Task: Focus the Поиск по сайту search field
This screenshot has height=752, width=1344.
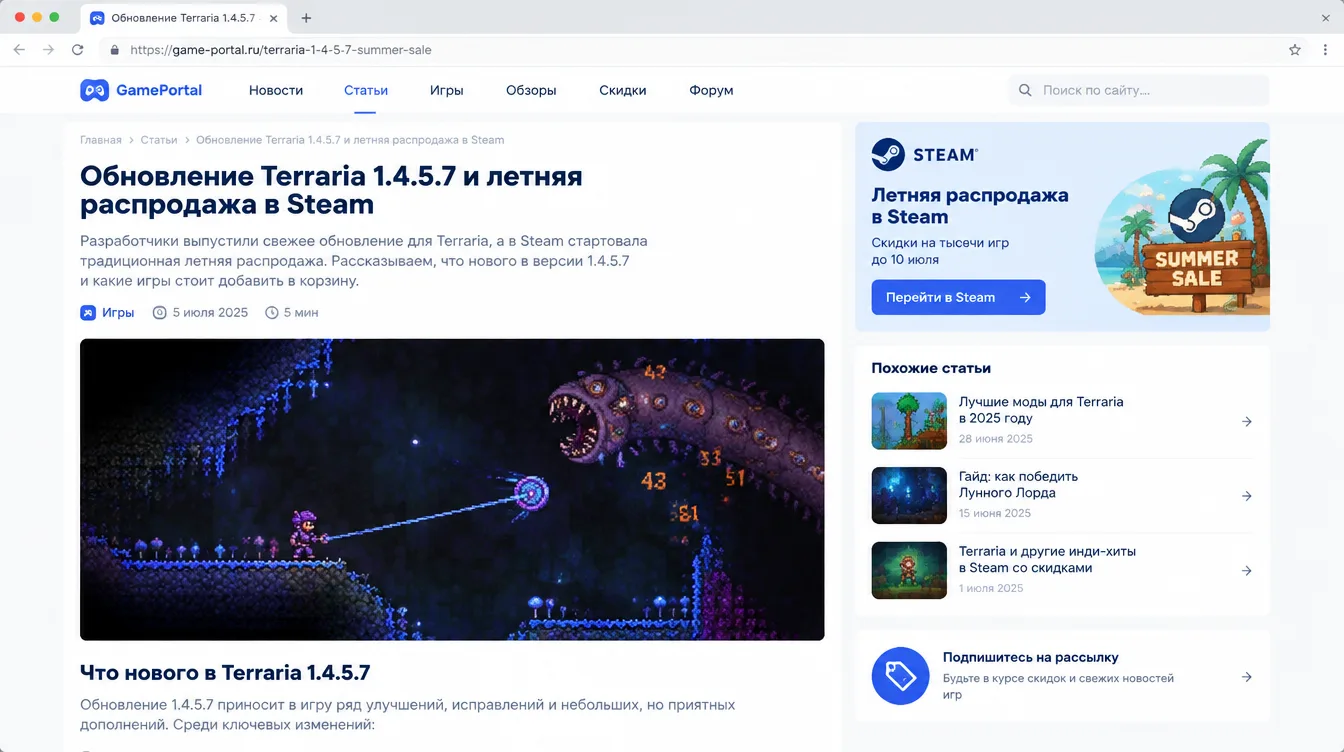Action: pos(1139,90)
